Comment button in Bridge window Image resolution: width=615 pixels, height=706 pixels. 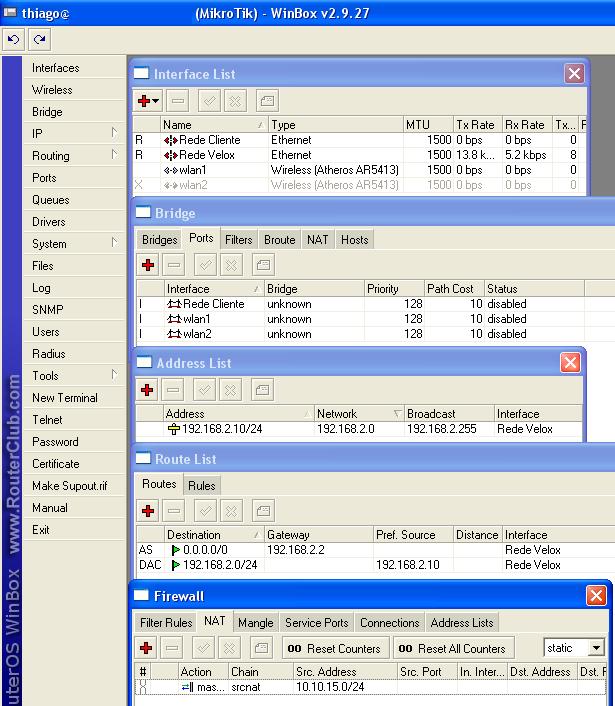[263, 265]
